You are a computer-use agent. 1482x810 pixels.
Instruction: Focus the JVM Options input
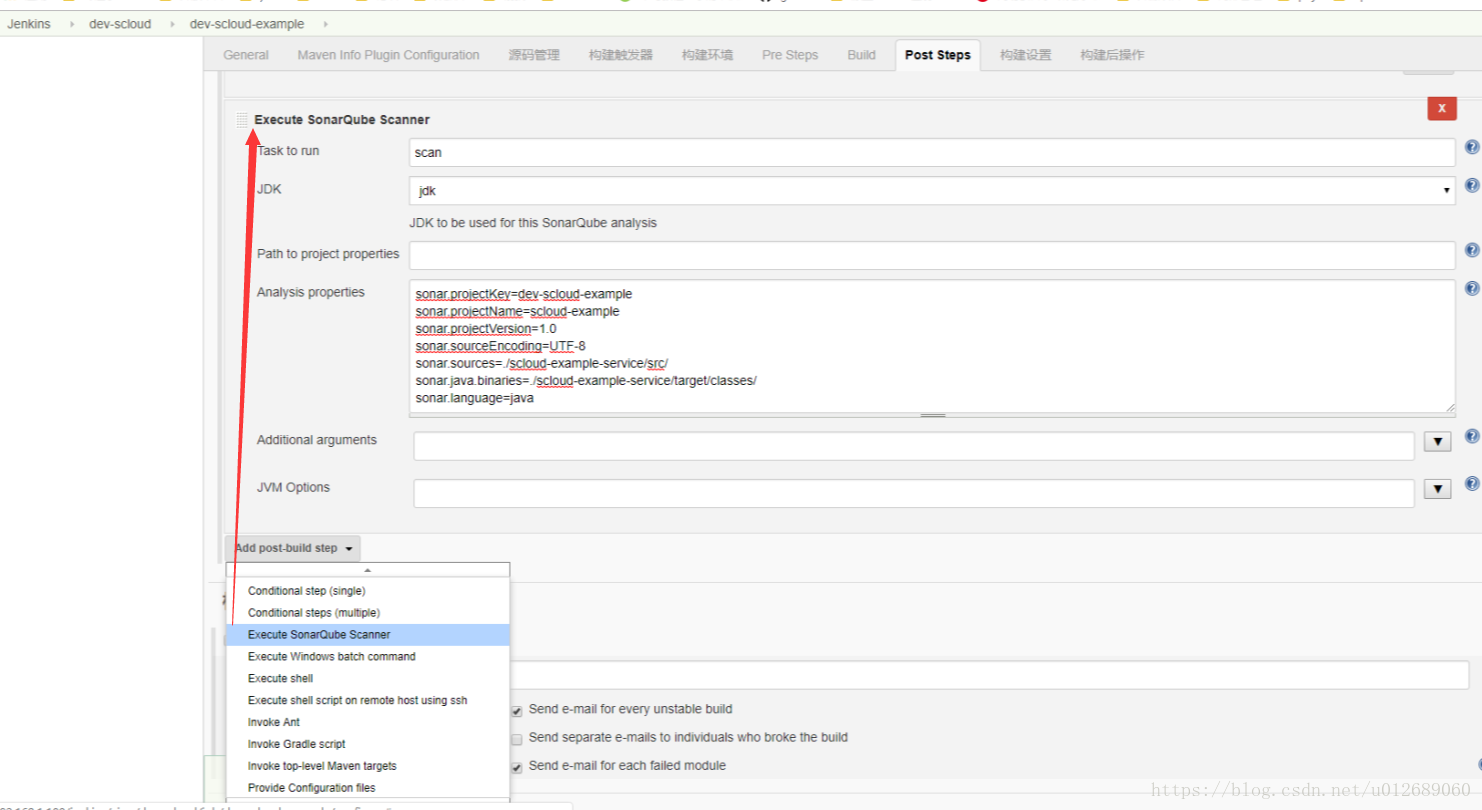(914, 494)
